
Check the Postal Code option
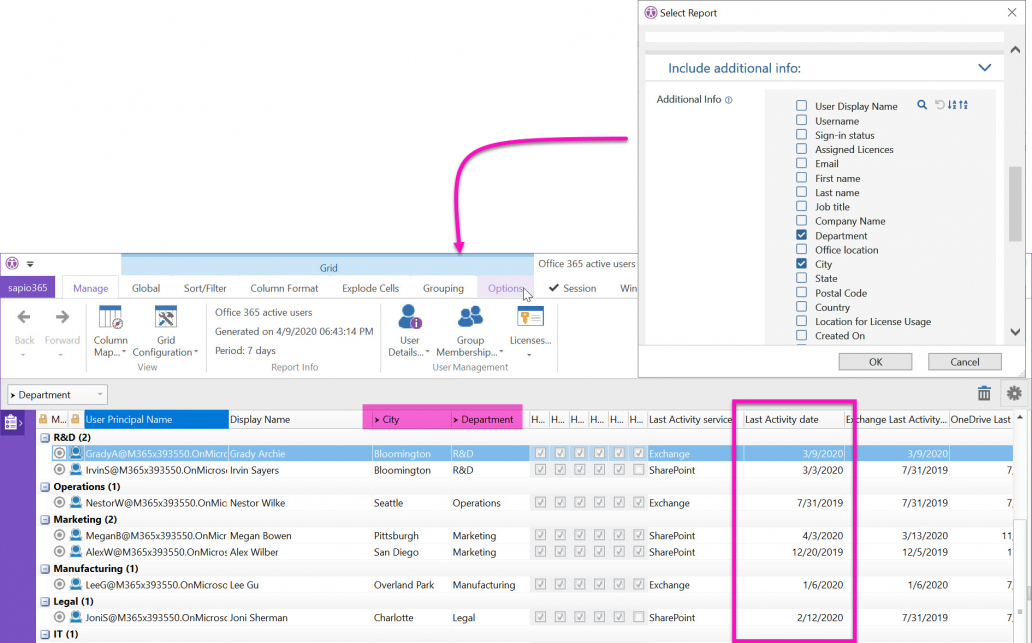(x=801, y=292)
